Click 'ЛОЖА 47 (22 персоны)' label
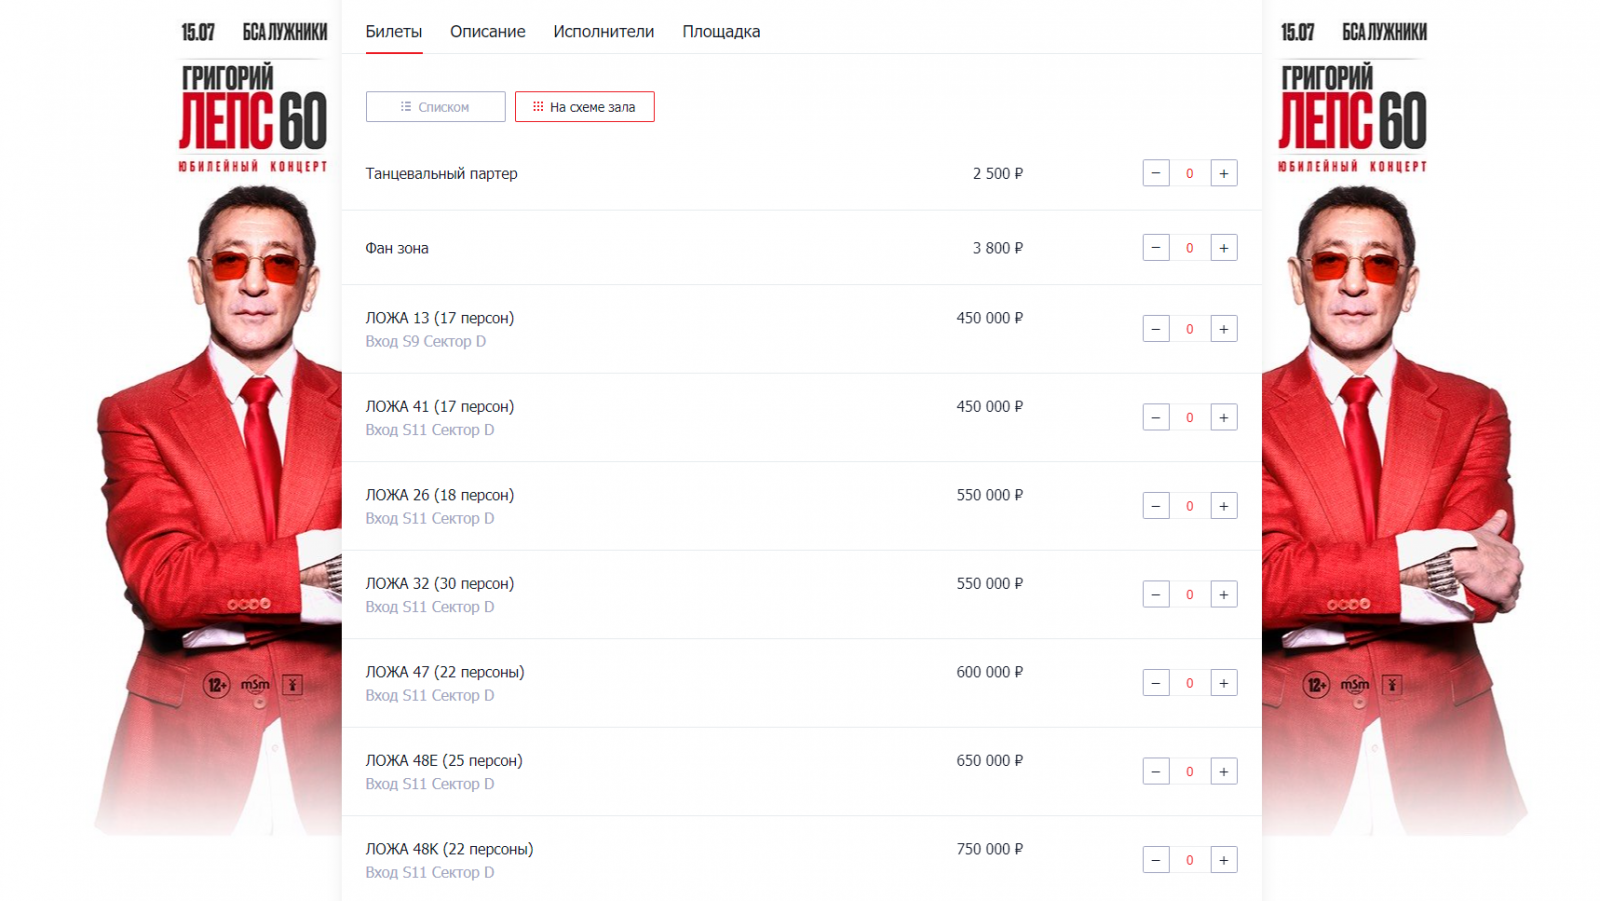 coord(445,672)
